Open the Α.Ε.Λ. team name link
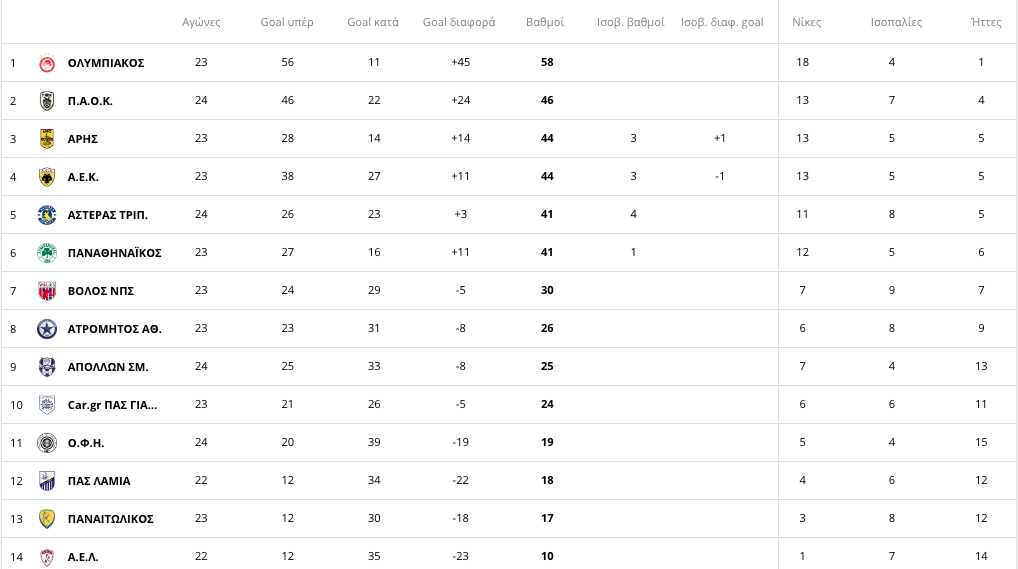 coord(83,557)
